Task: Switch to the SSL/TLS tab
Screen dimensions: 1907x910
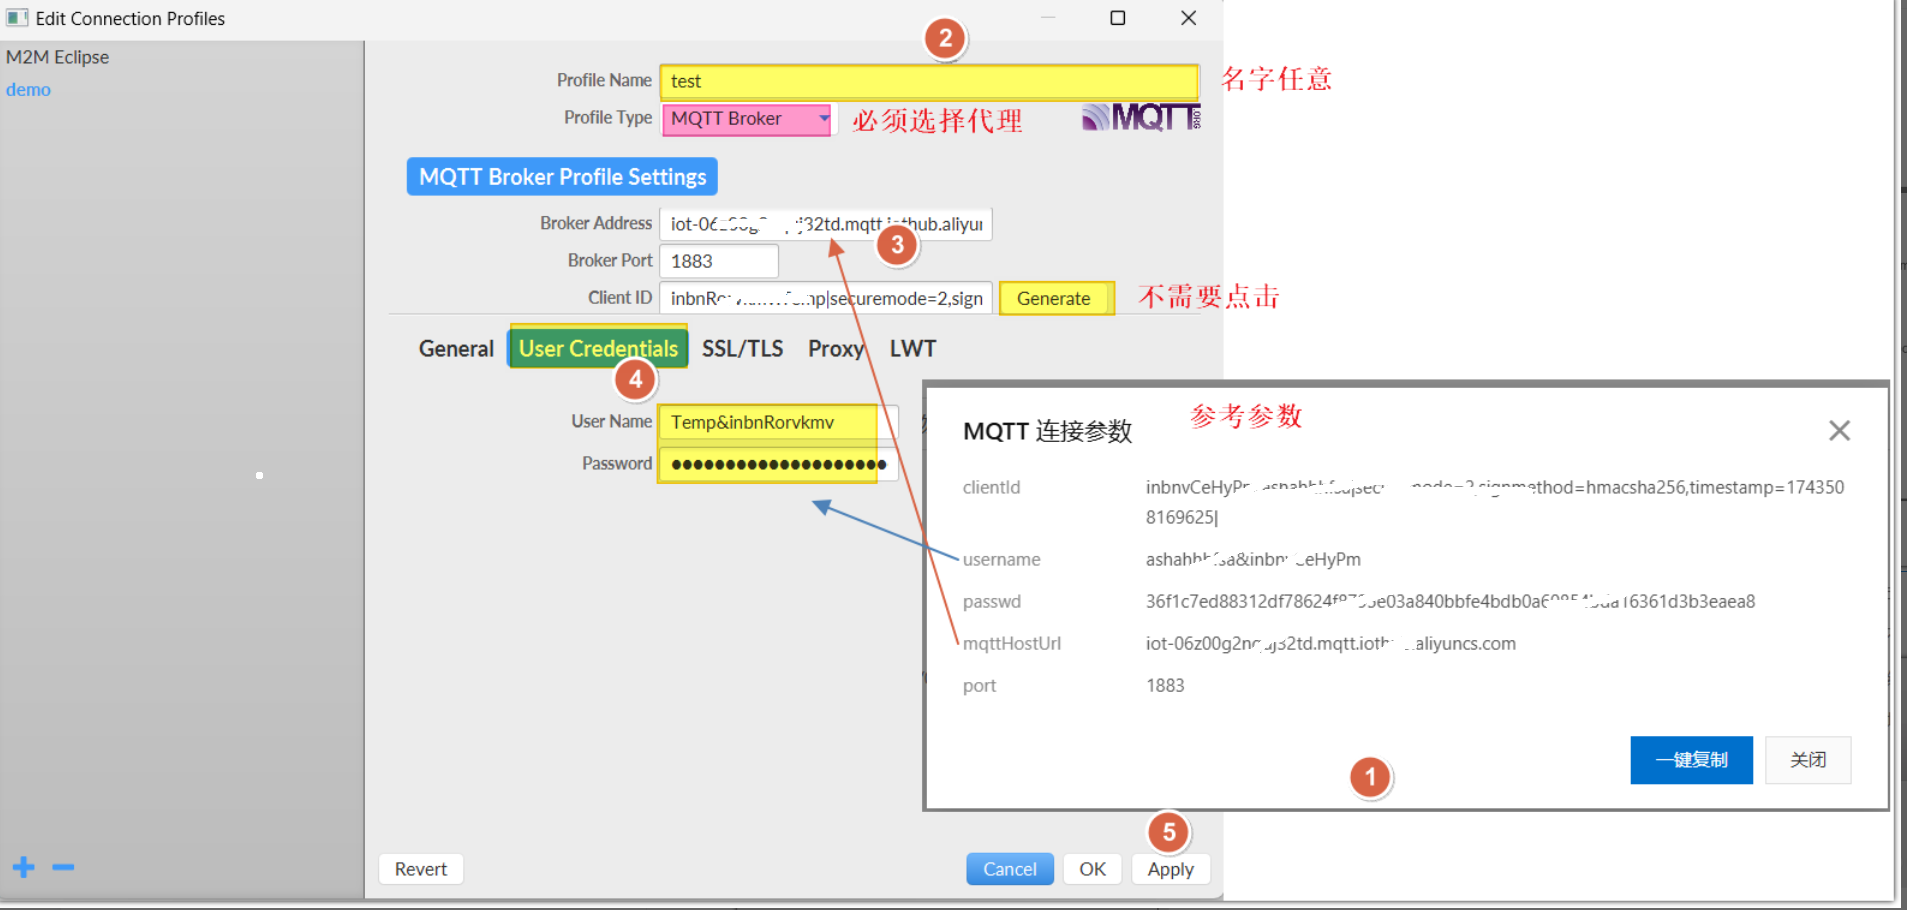Action: [742, 348]
